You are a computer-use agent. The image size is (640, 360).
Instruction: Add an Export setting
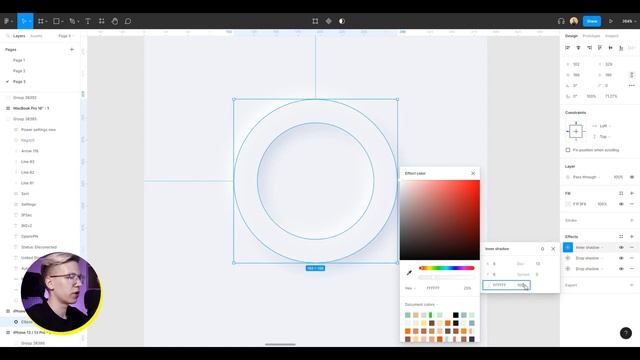pyautogui.click(x=632, y=285)
